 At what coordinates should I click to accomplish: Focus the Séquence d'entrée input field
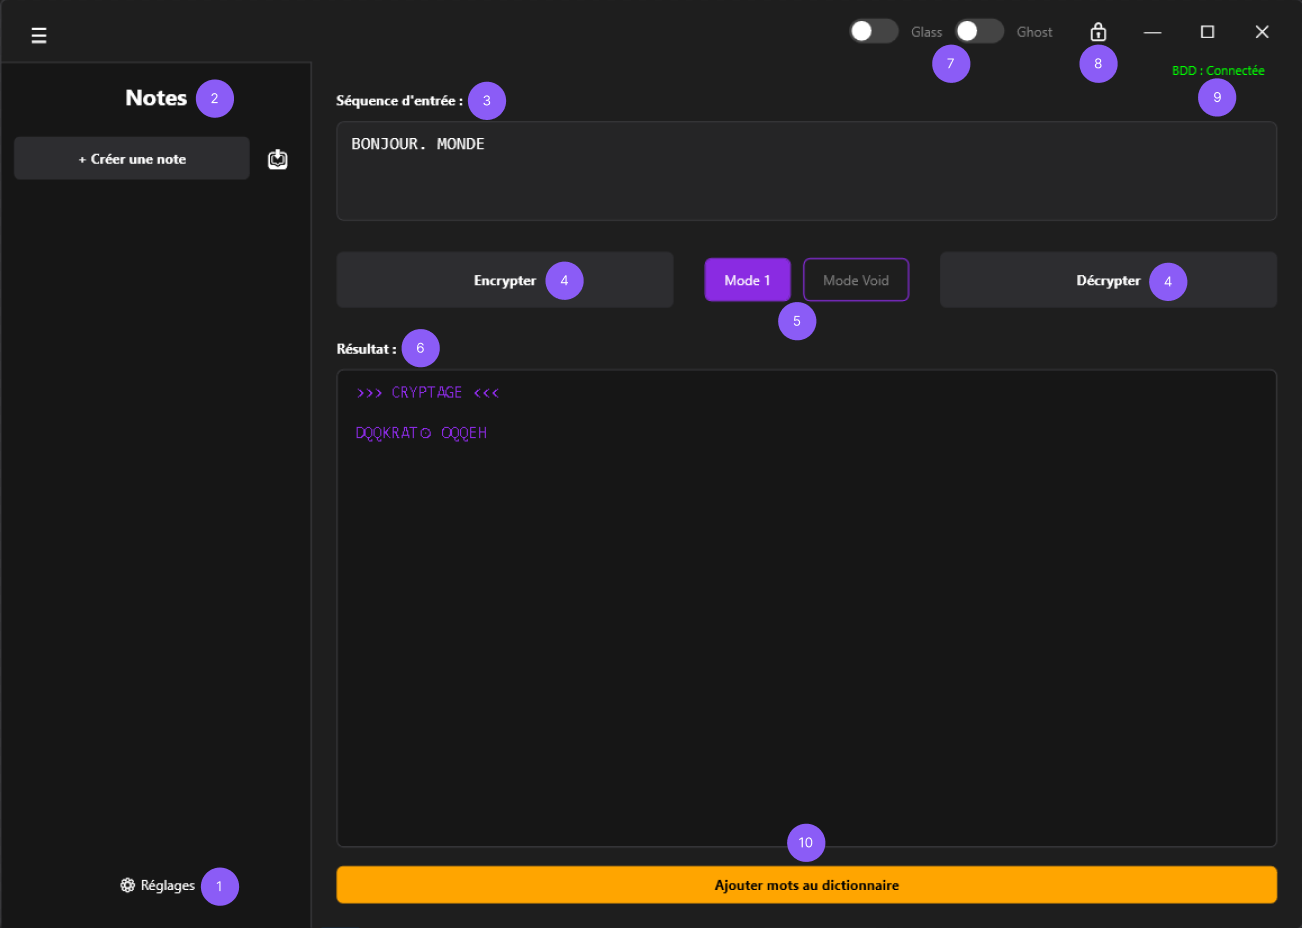[807, 171]
